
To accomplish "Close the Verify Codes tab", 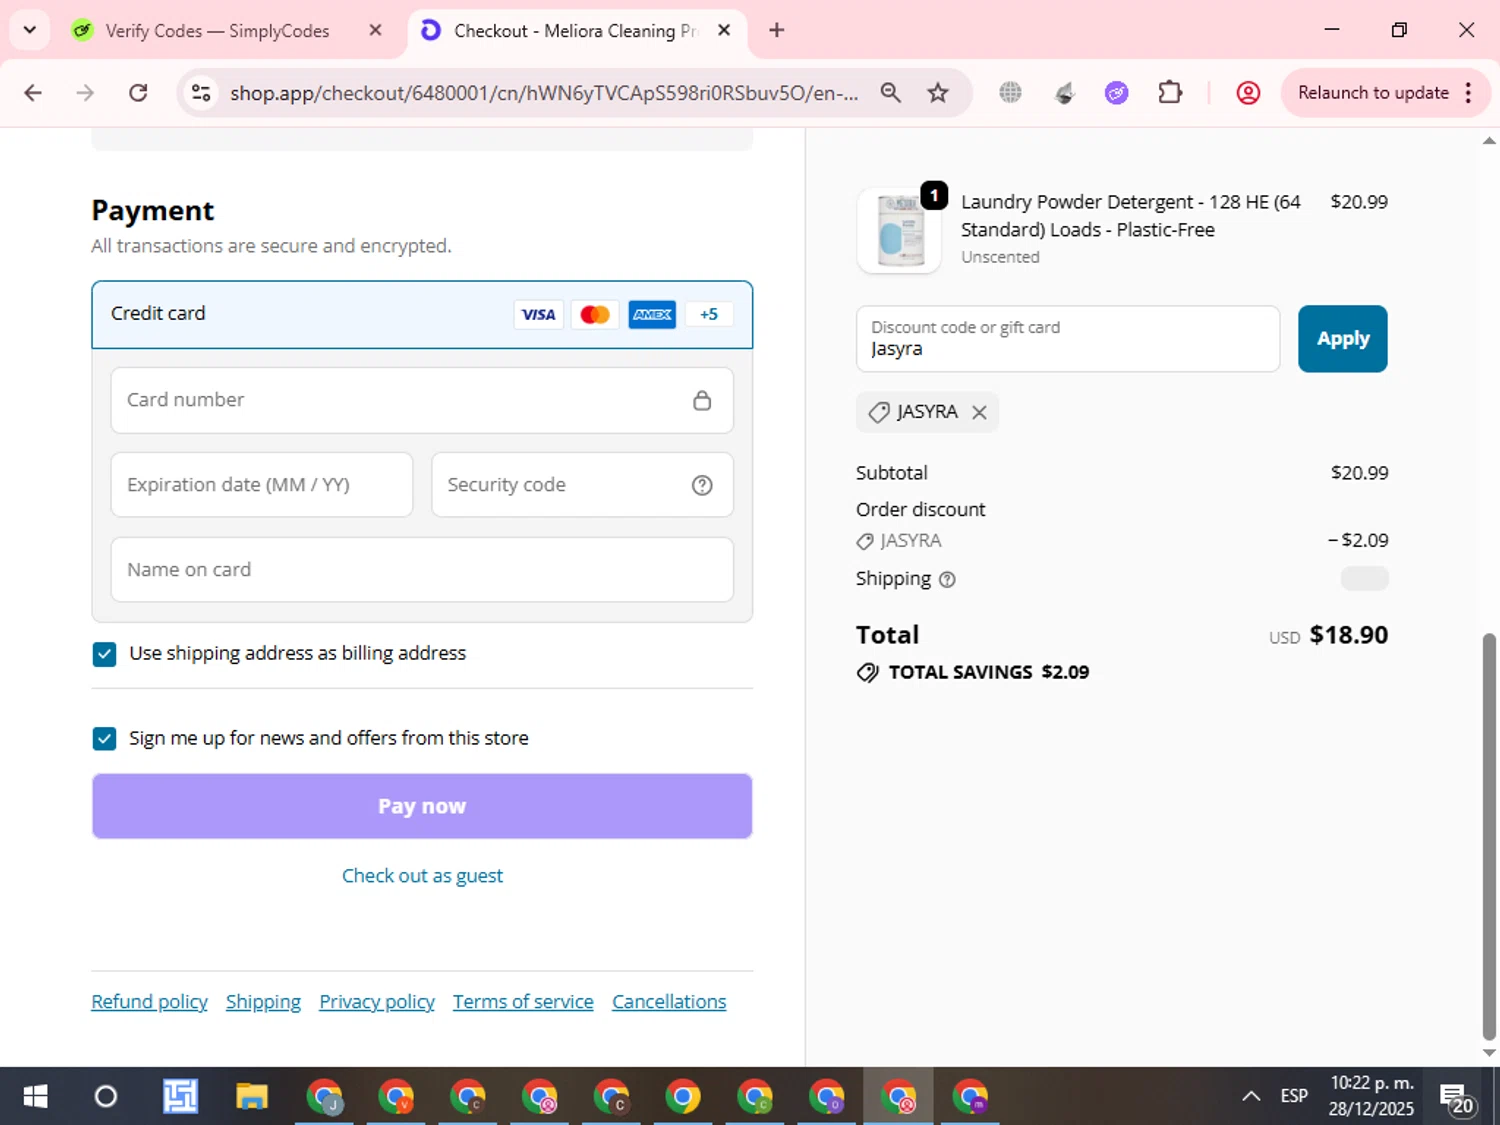I will pyautogui.click(x=375, y=30).
